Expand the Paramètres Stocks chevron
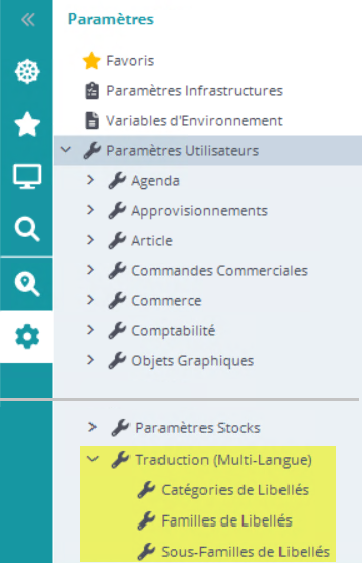 92,427
